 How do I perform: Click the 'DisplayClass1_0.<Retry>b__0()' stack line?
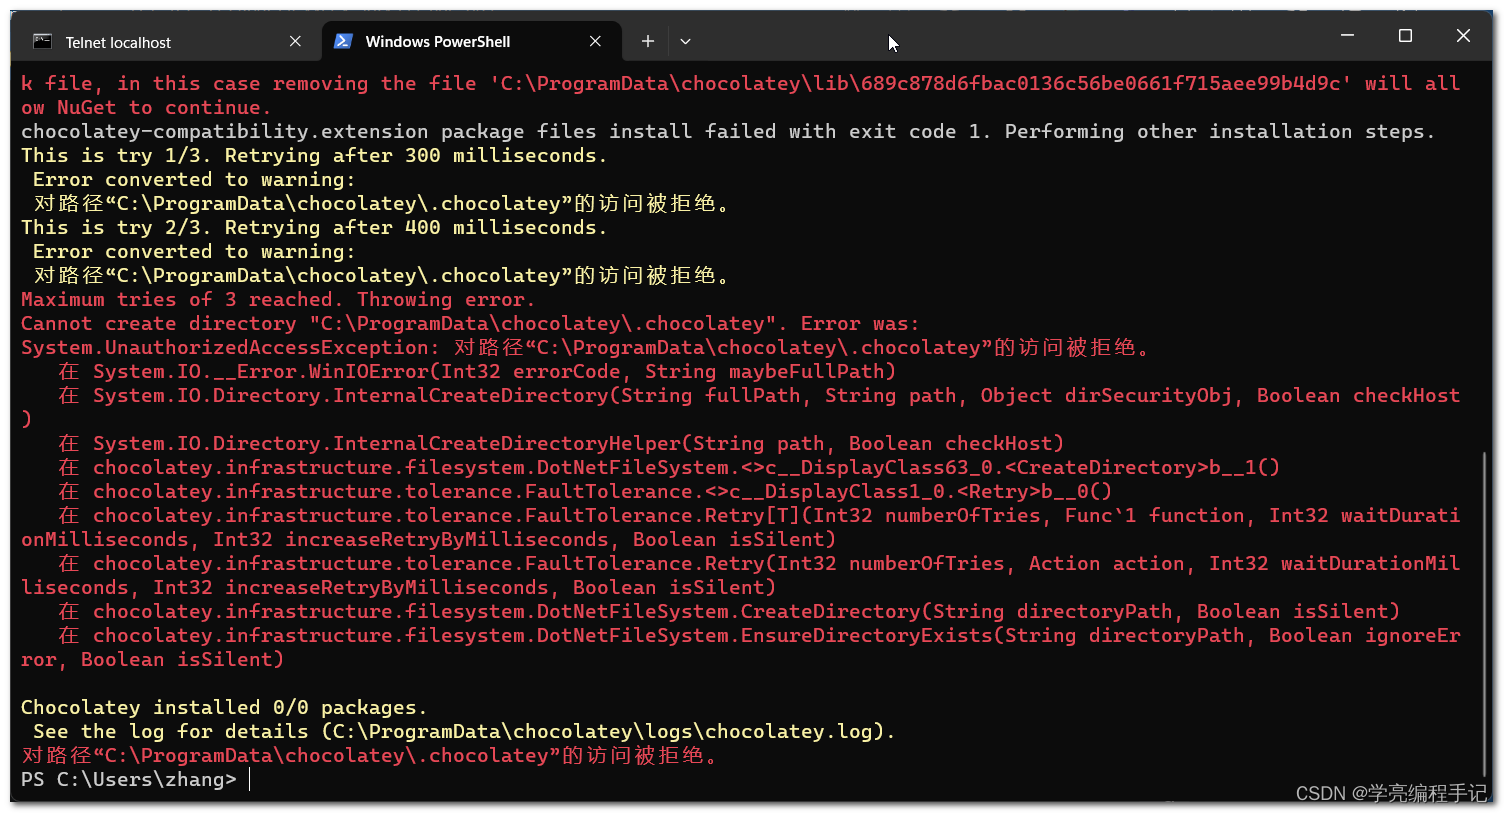tap(585, 491)
